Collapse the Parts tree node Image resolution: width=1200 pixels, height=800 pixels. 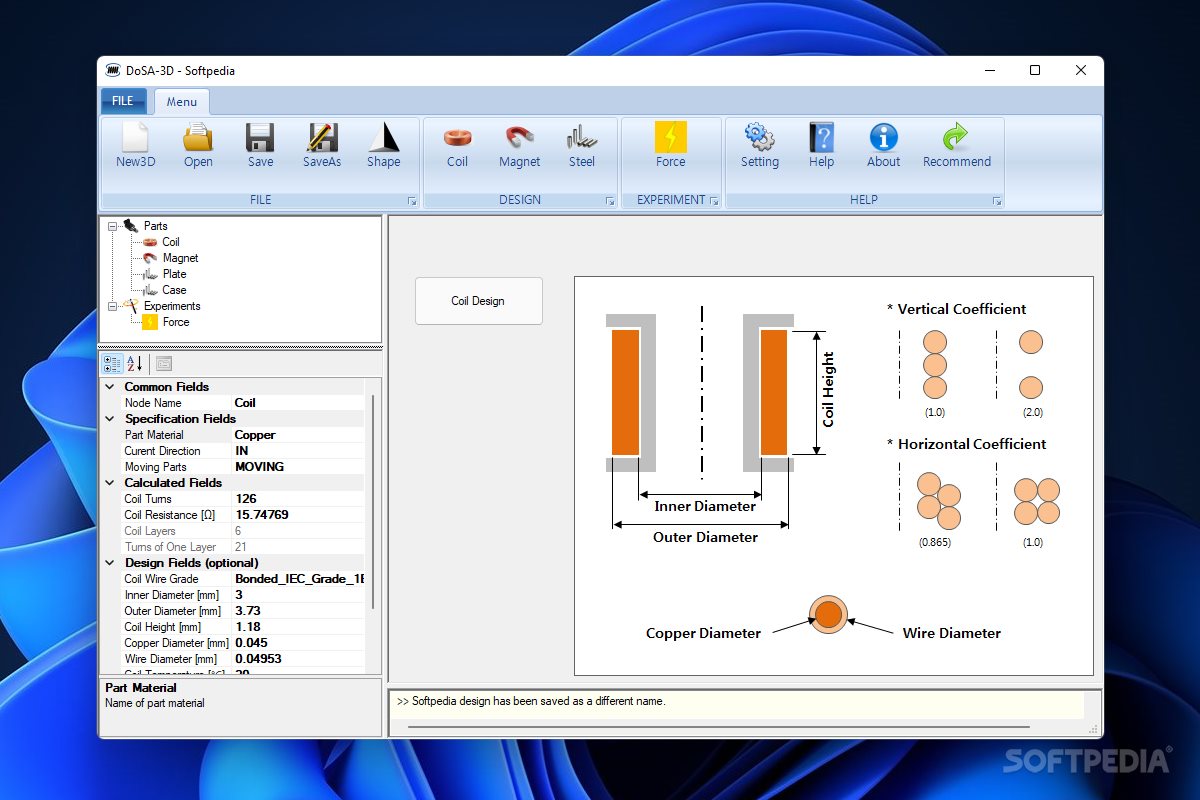(x=112, y=226)
